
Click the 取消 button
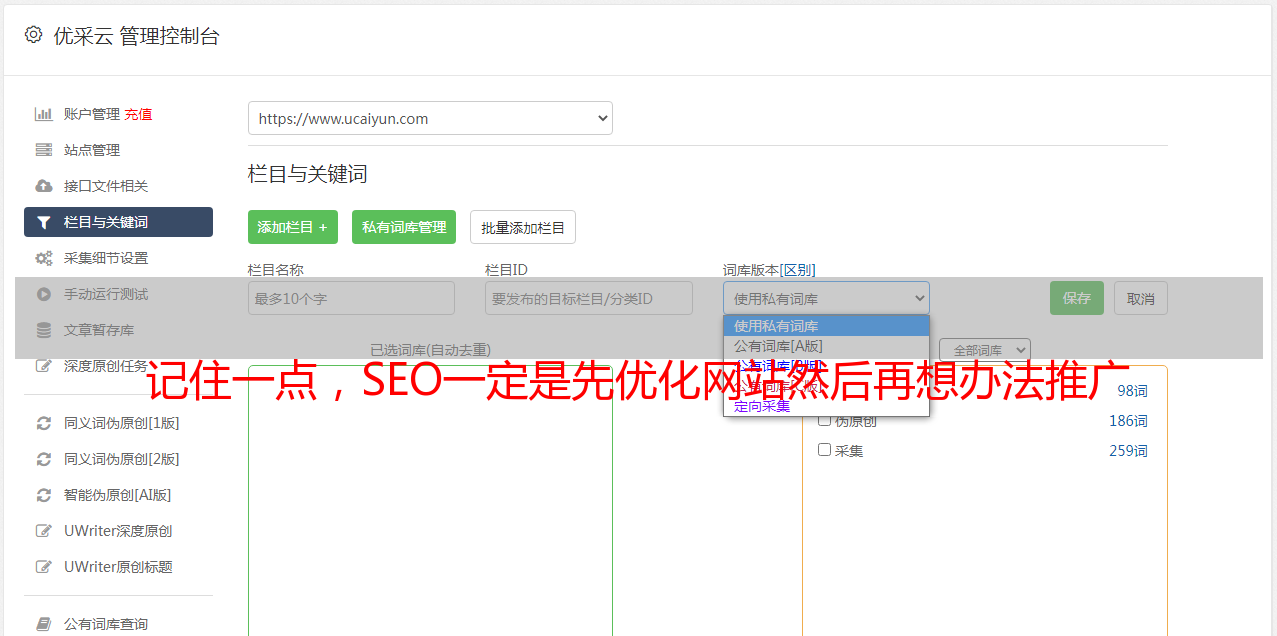[x=1141, y=298]
